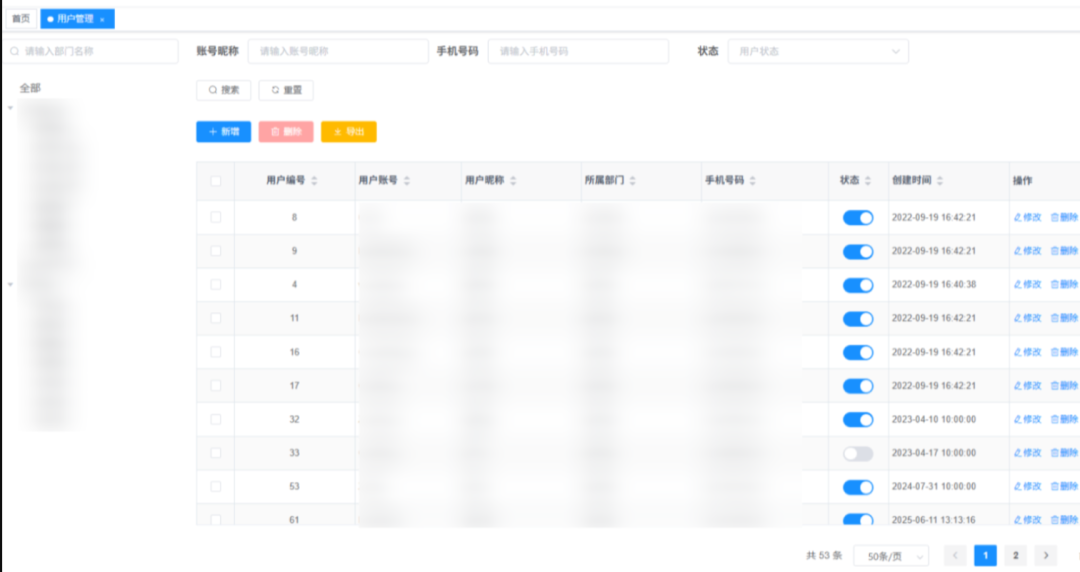Screen dimensions: 1080x572
Task: Focus the 手机号码 input field
Action: tap(579, 51)
